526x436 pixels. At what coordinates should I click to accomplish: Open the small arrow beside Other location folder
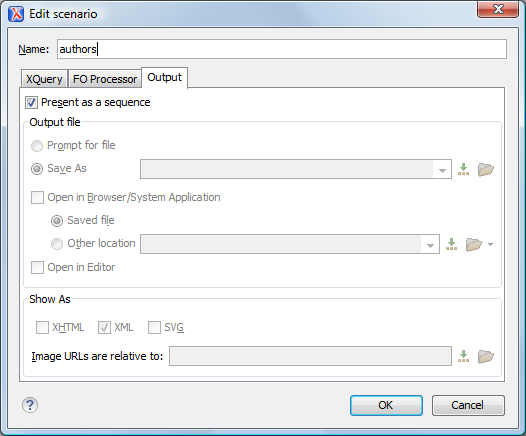pyautogui.click(x=490, y=244)
